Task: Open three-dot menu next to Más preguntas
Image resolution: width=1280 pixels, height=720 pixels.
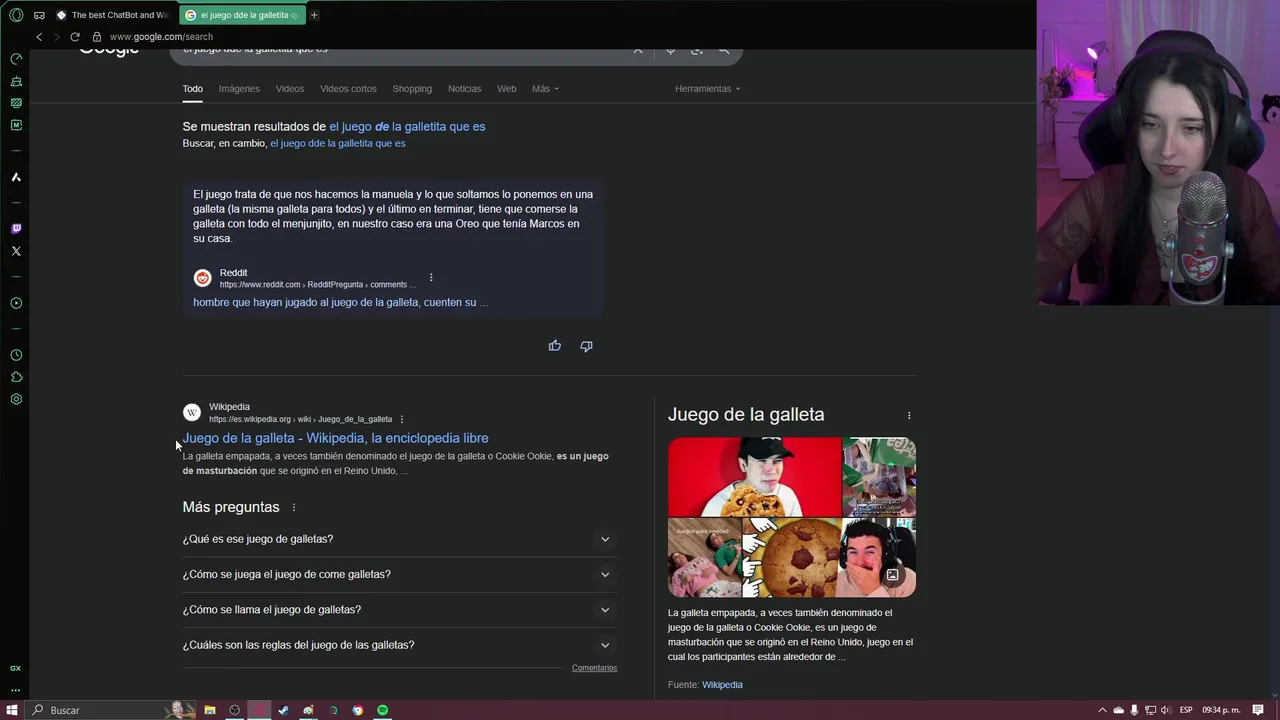Action: point(294,508)
